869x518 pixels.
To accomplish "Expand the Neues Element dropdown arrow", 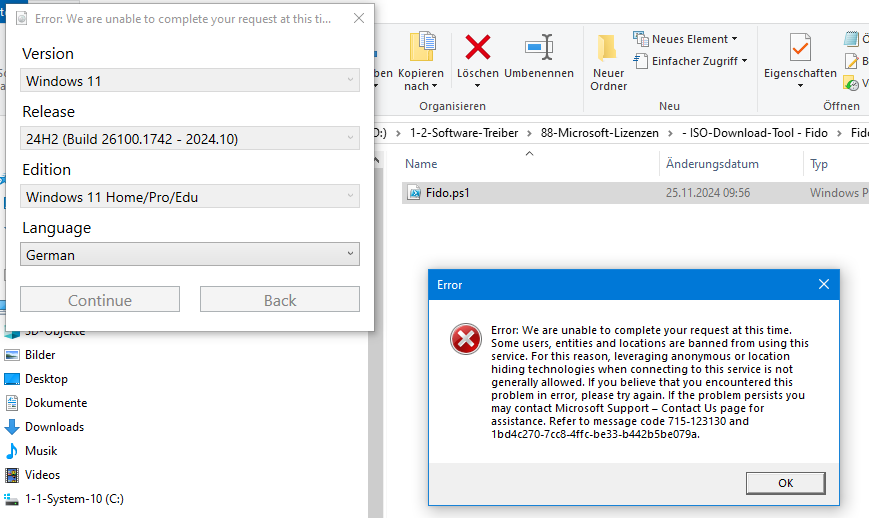I will coord(734,39).
